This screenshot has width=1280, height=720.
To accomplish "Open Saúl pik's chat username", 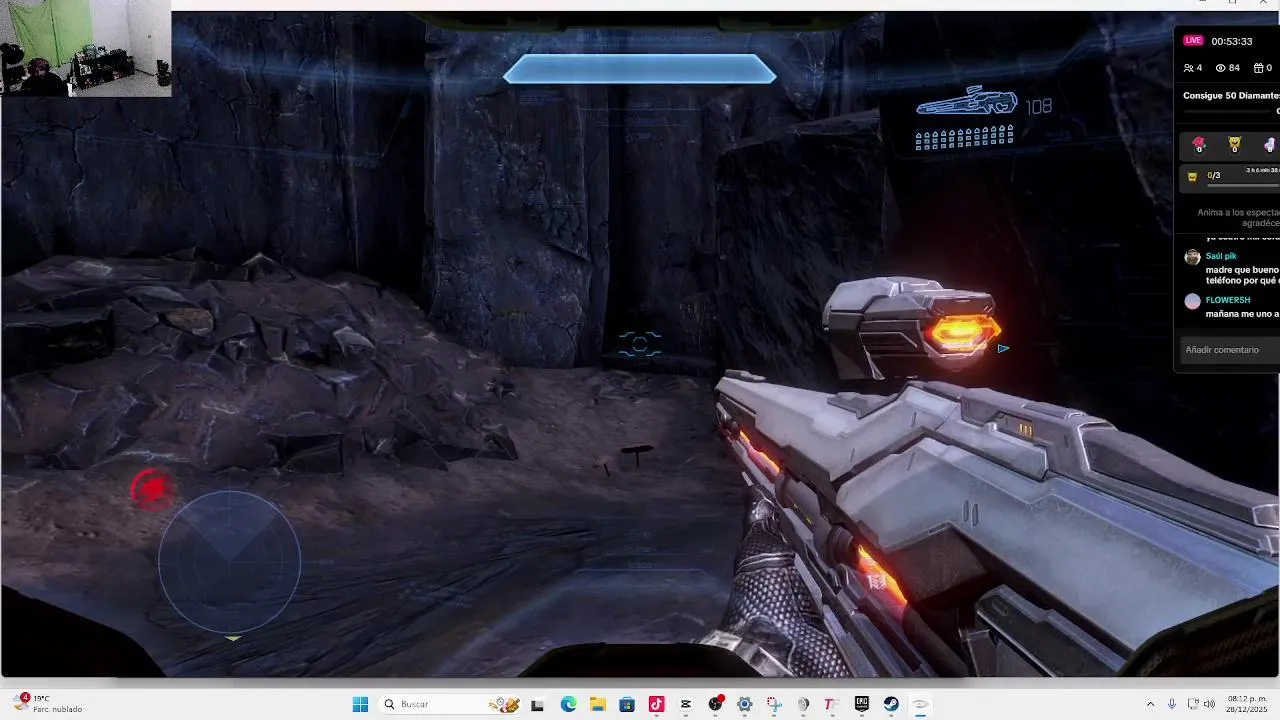I will (1221, 256).
